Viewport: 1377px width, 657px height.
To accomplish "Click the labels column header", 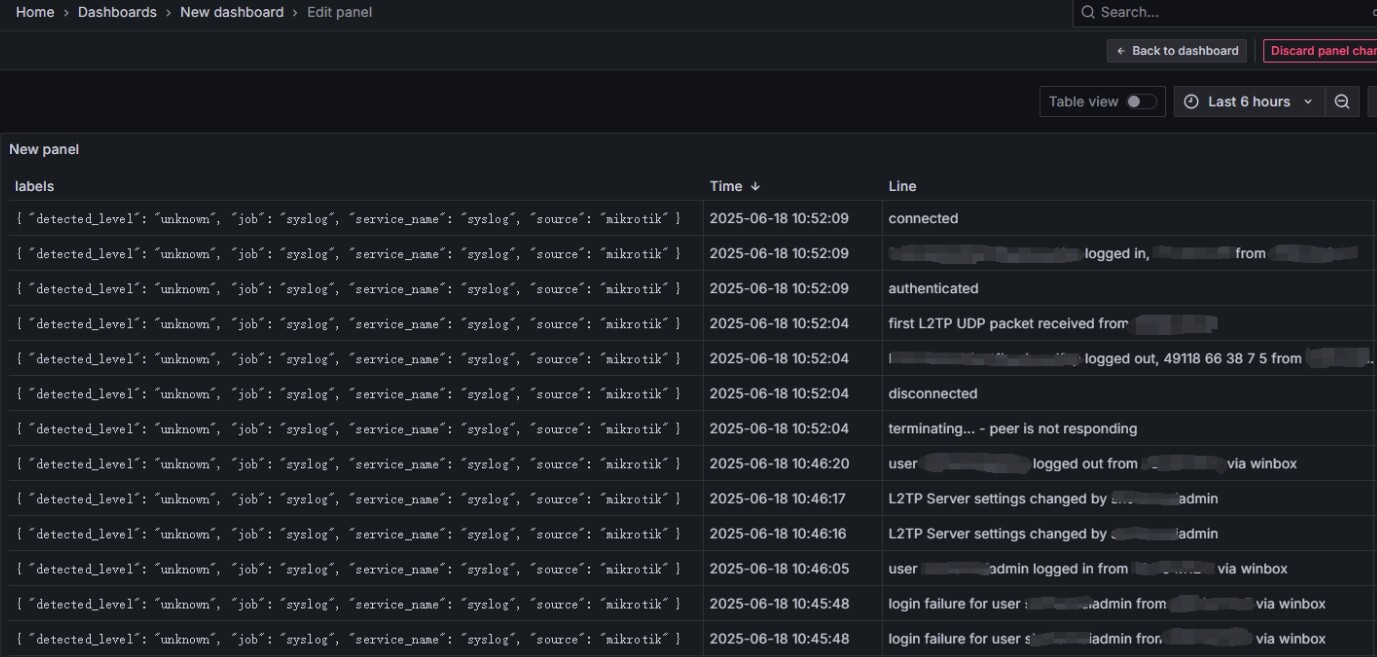I will pyautogui.click(x=35, y=186).
